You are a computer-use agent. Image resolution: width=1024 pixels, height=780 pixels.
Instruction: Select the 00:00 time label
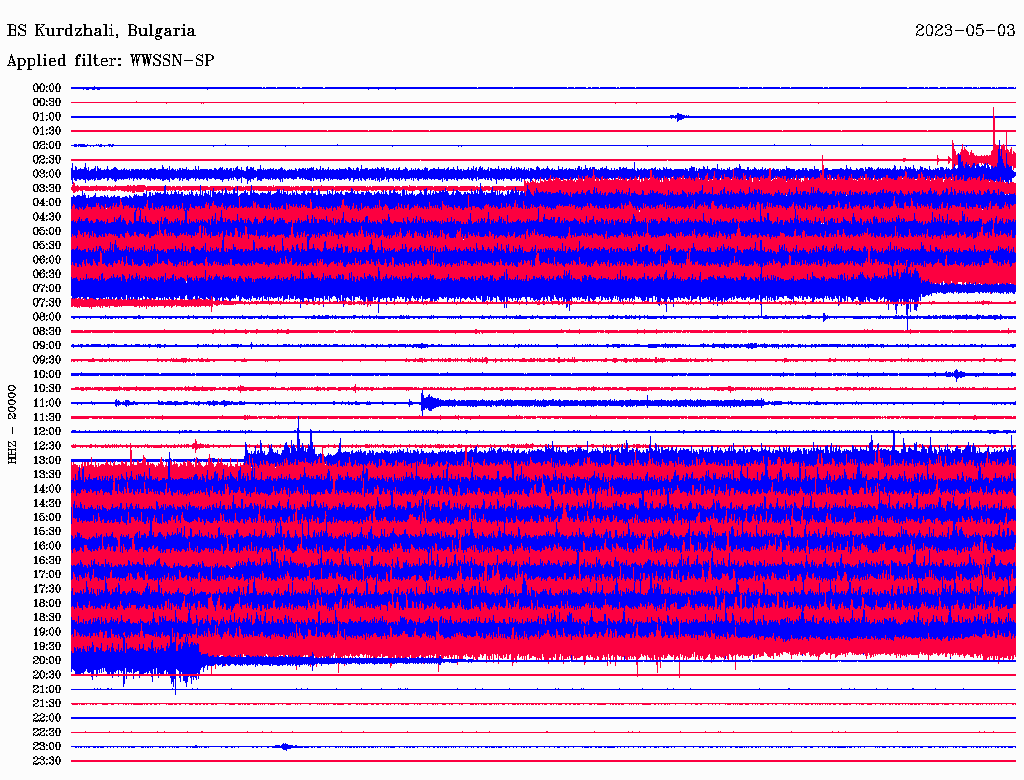(x=47, y=88)
